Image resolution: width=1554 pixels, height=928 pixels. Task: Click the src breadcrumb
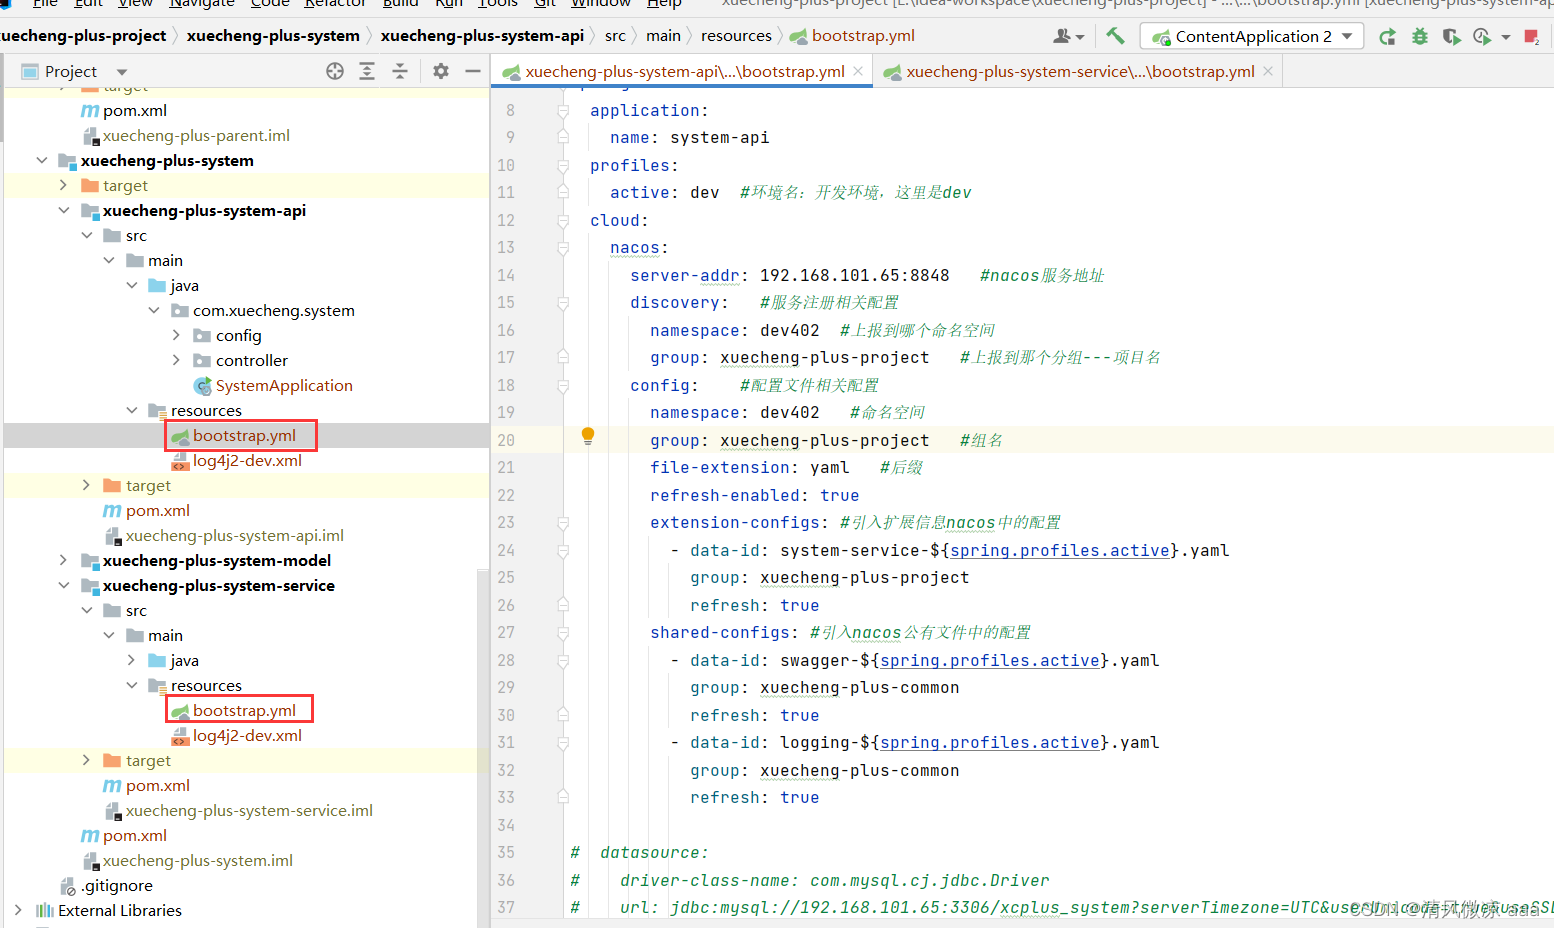(x=615, y=36)
